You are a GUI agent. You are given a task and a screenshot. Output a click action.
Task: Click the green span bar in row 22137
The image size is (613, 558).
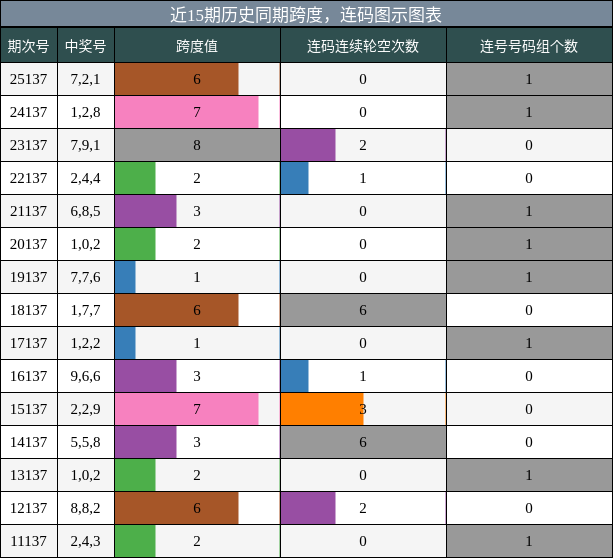[135, 178]
